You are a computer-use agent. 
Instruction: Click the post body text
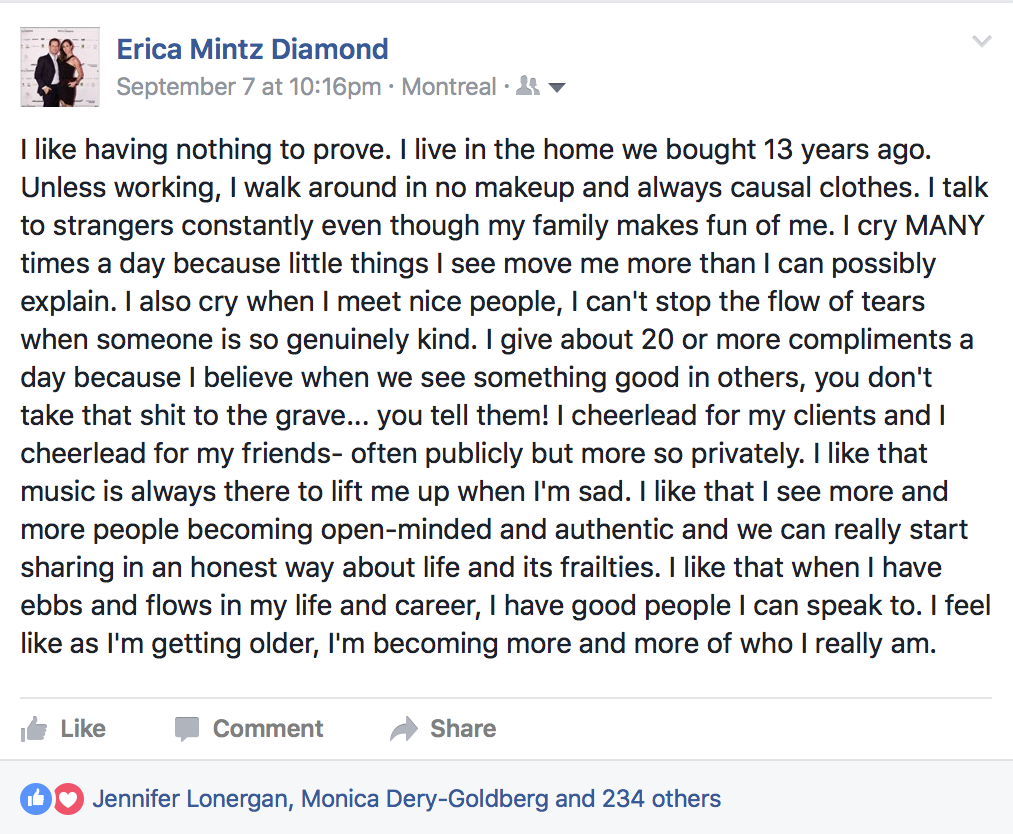505,397
